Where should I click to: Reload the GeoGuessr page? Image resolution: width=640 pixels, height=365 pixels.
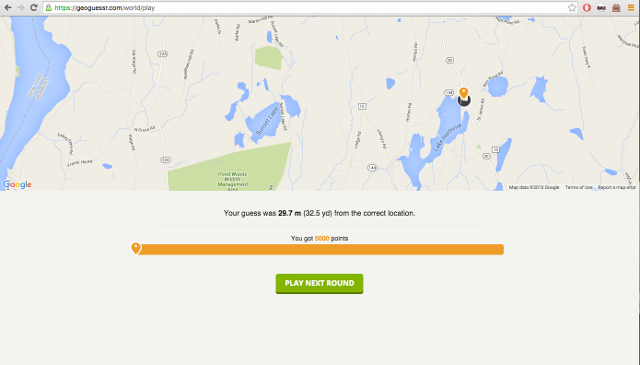34,8
